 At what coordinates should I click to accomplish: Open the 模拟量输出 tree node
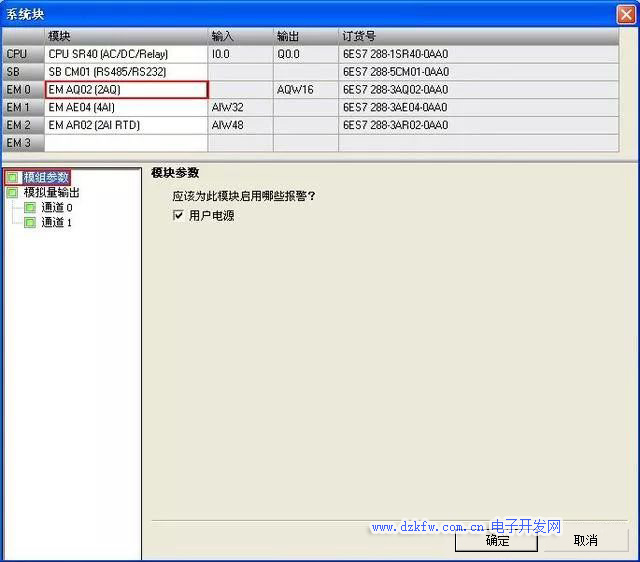coord(51,192)
